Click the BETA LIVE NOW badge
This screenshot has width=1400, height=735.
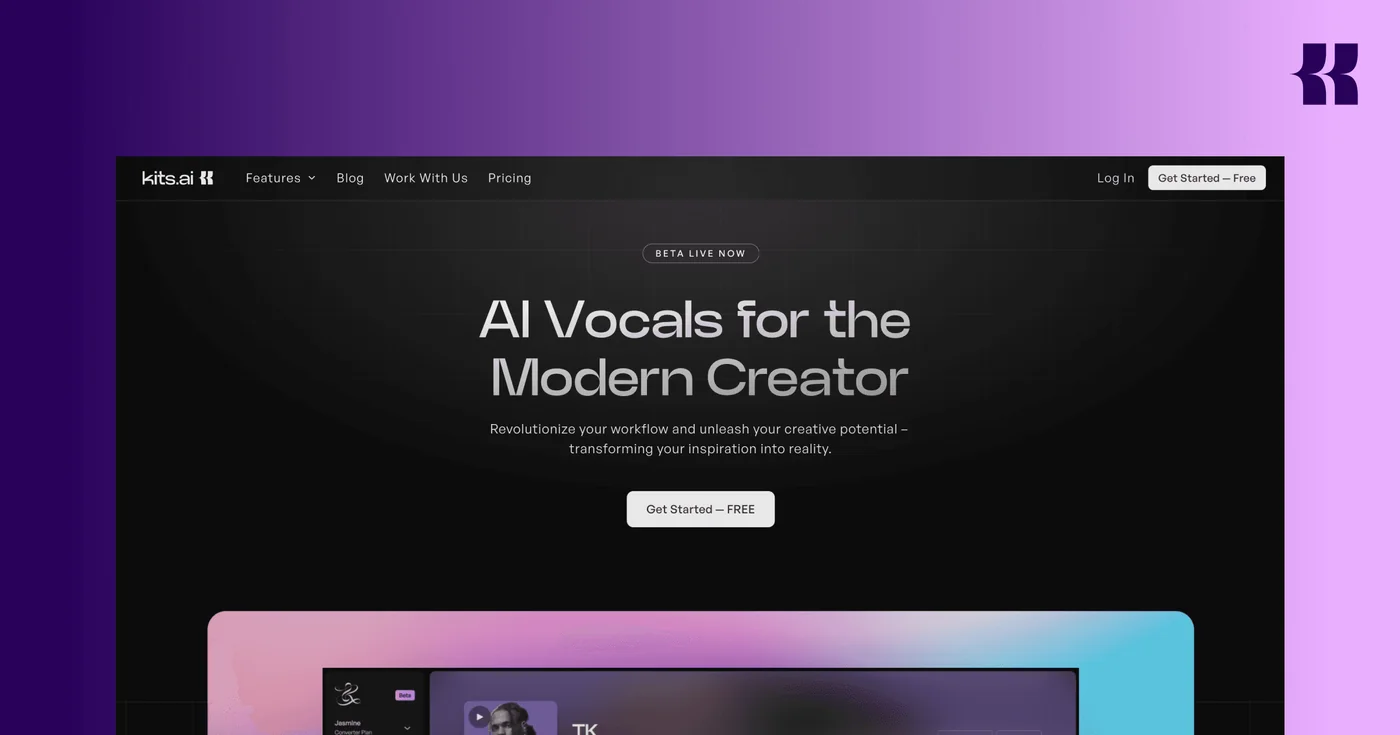coord(700,253)
